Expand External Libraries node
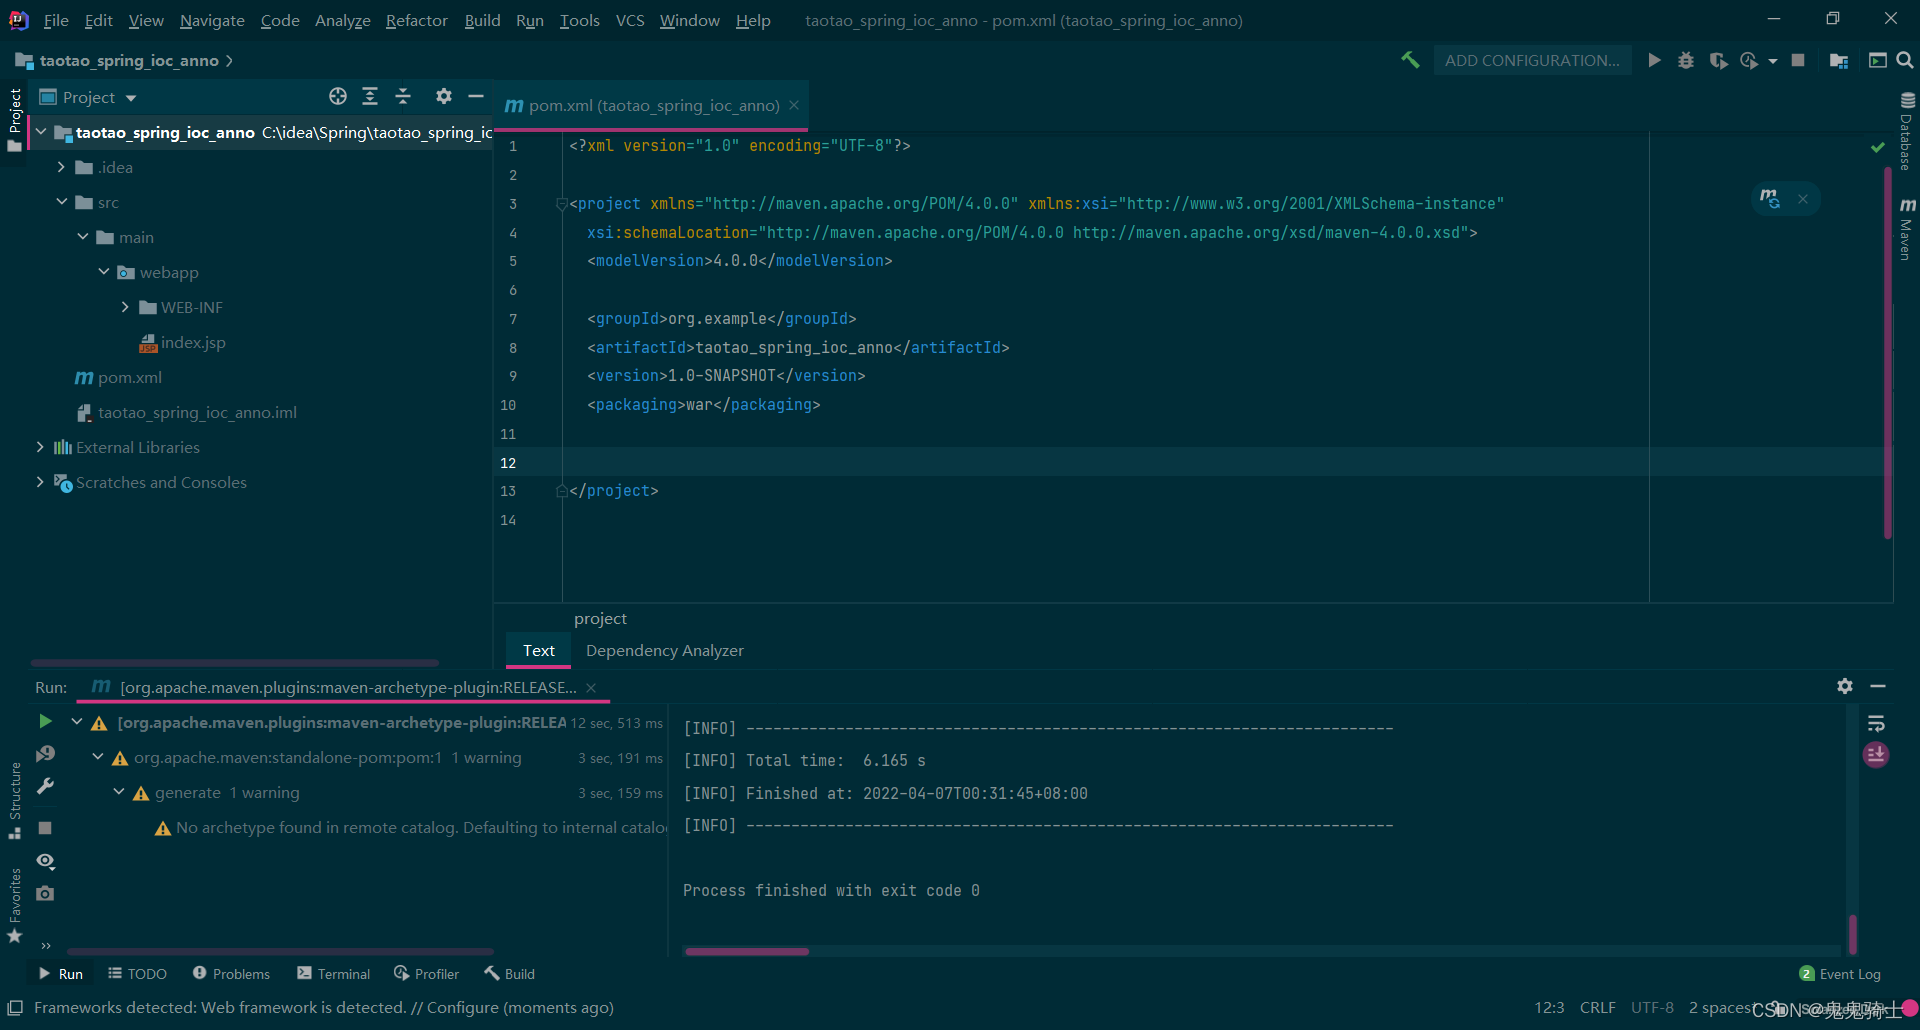 [x=40, y=447]
